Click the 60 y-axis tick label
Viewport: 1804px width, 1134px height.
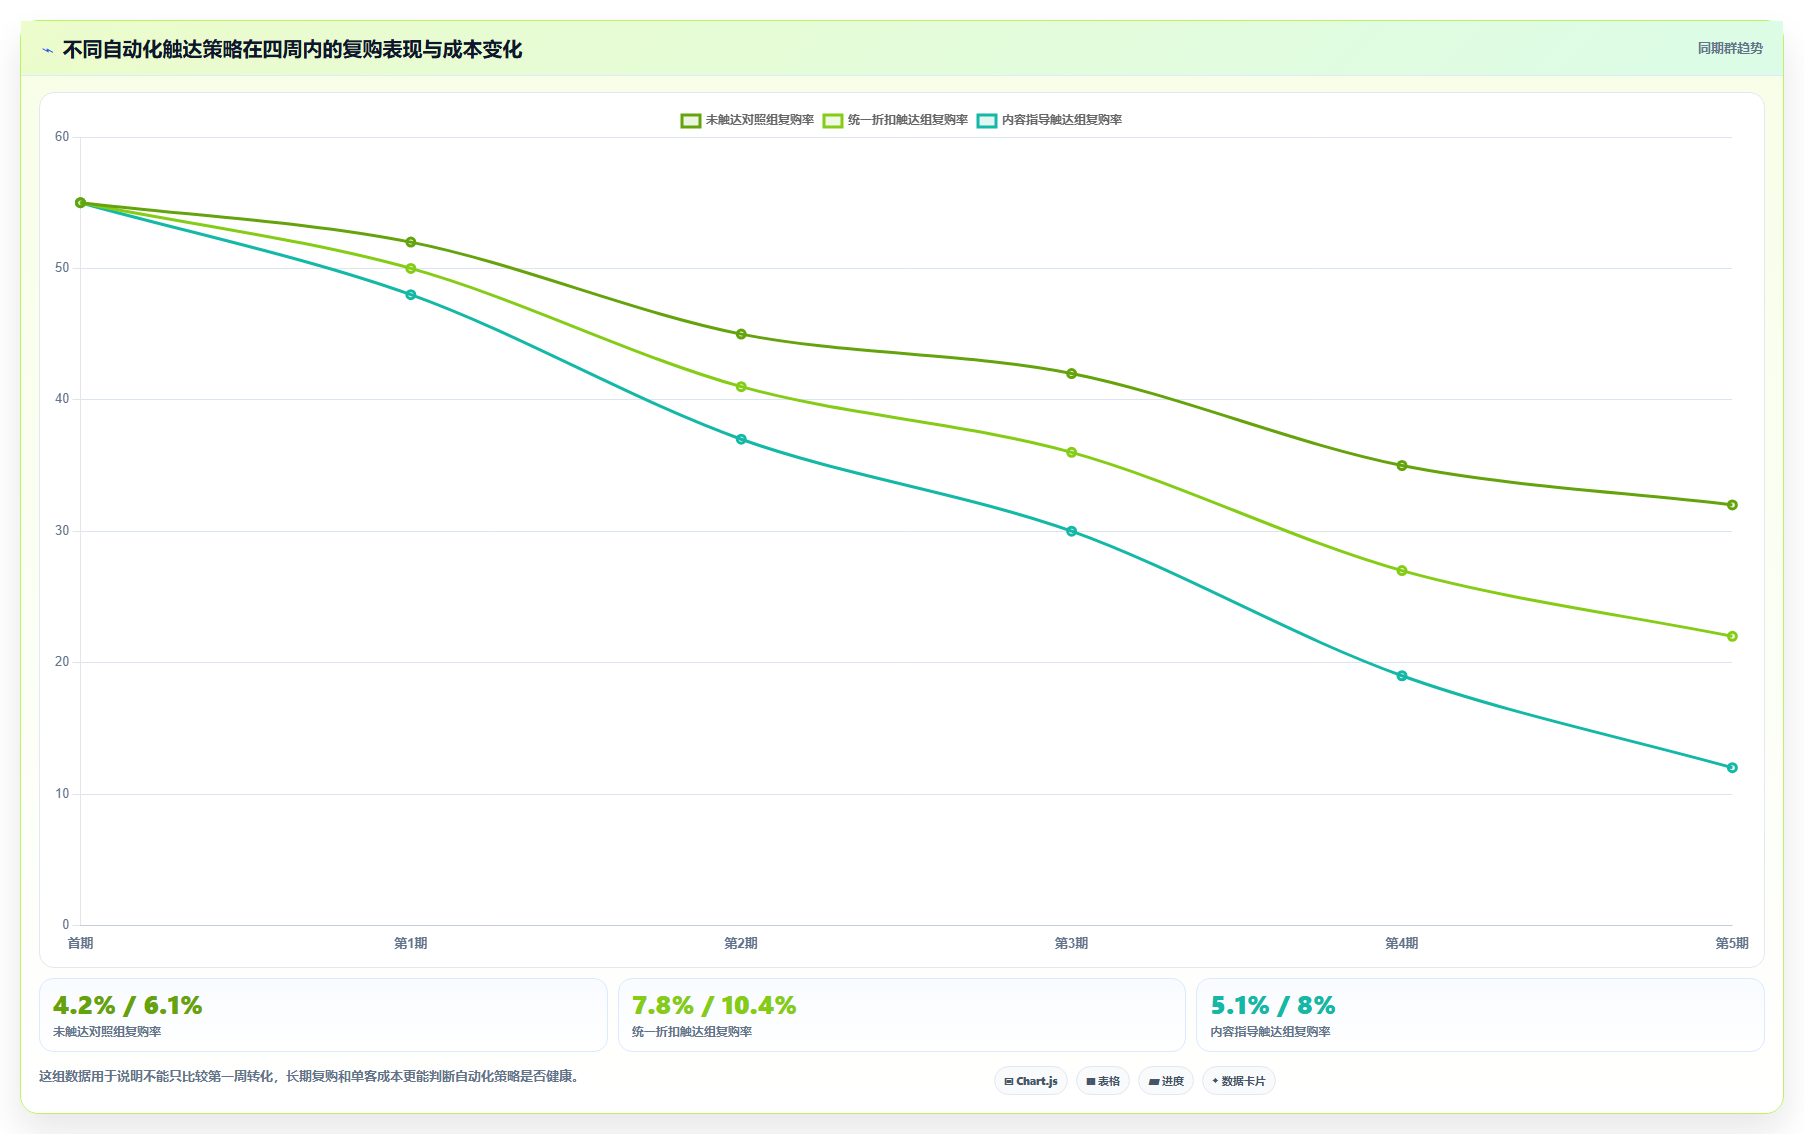[62, 137]
